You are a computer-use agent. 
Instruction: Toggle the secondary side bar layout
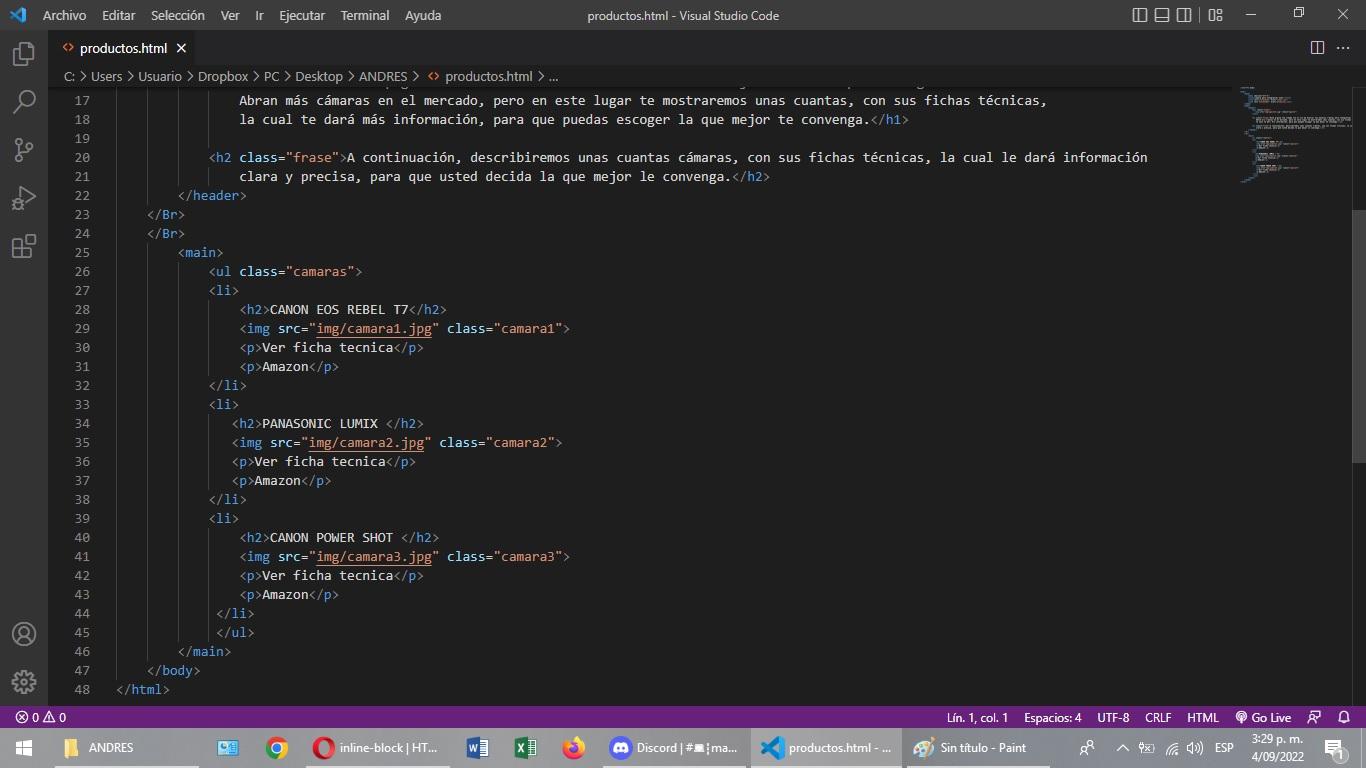[x=1184, y=15]
